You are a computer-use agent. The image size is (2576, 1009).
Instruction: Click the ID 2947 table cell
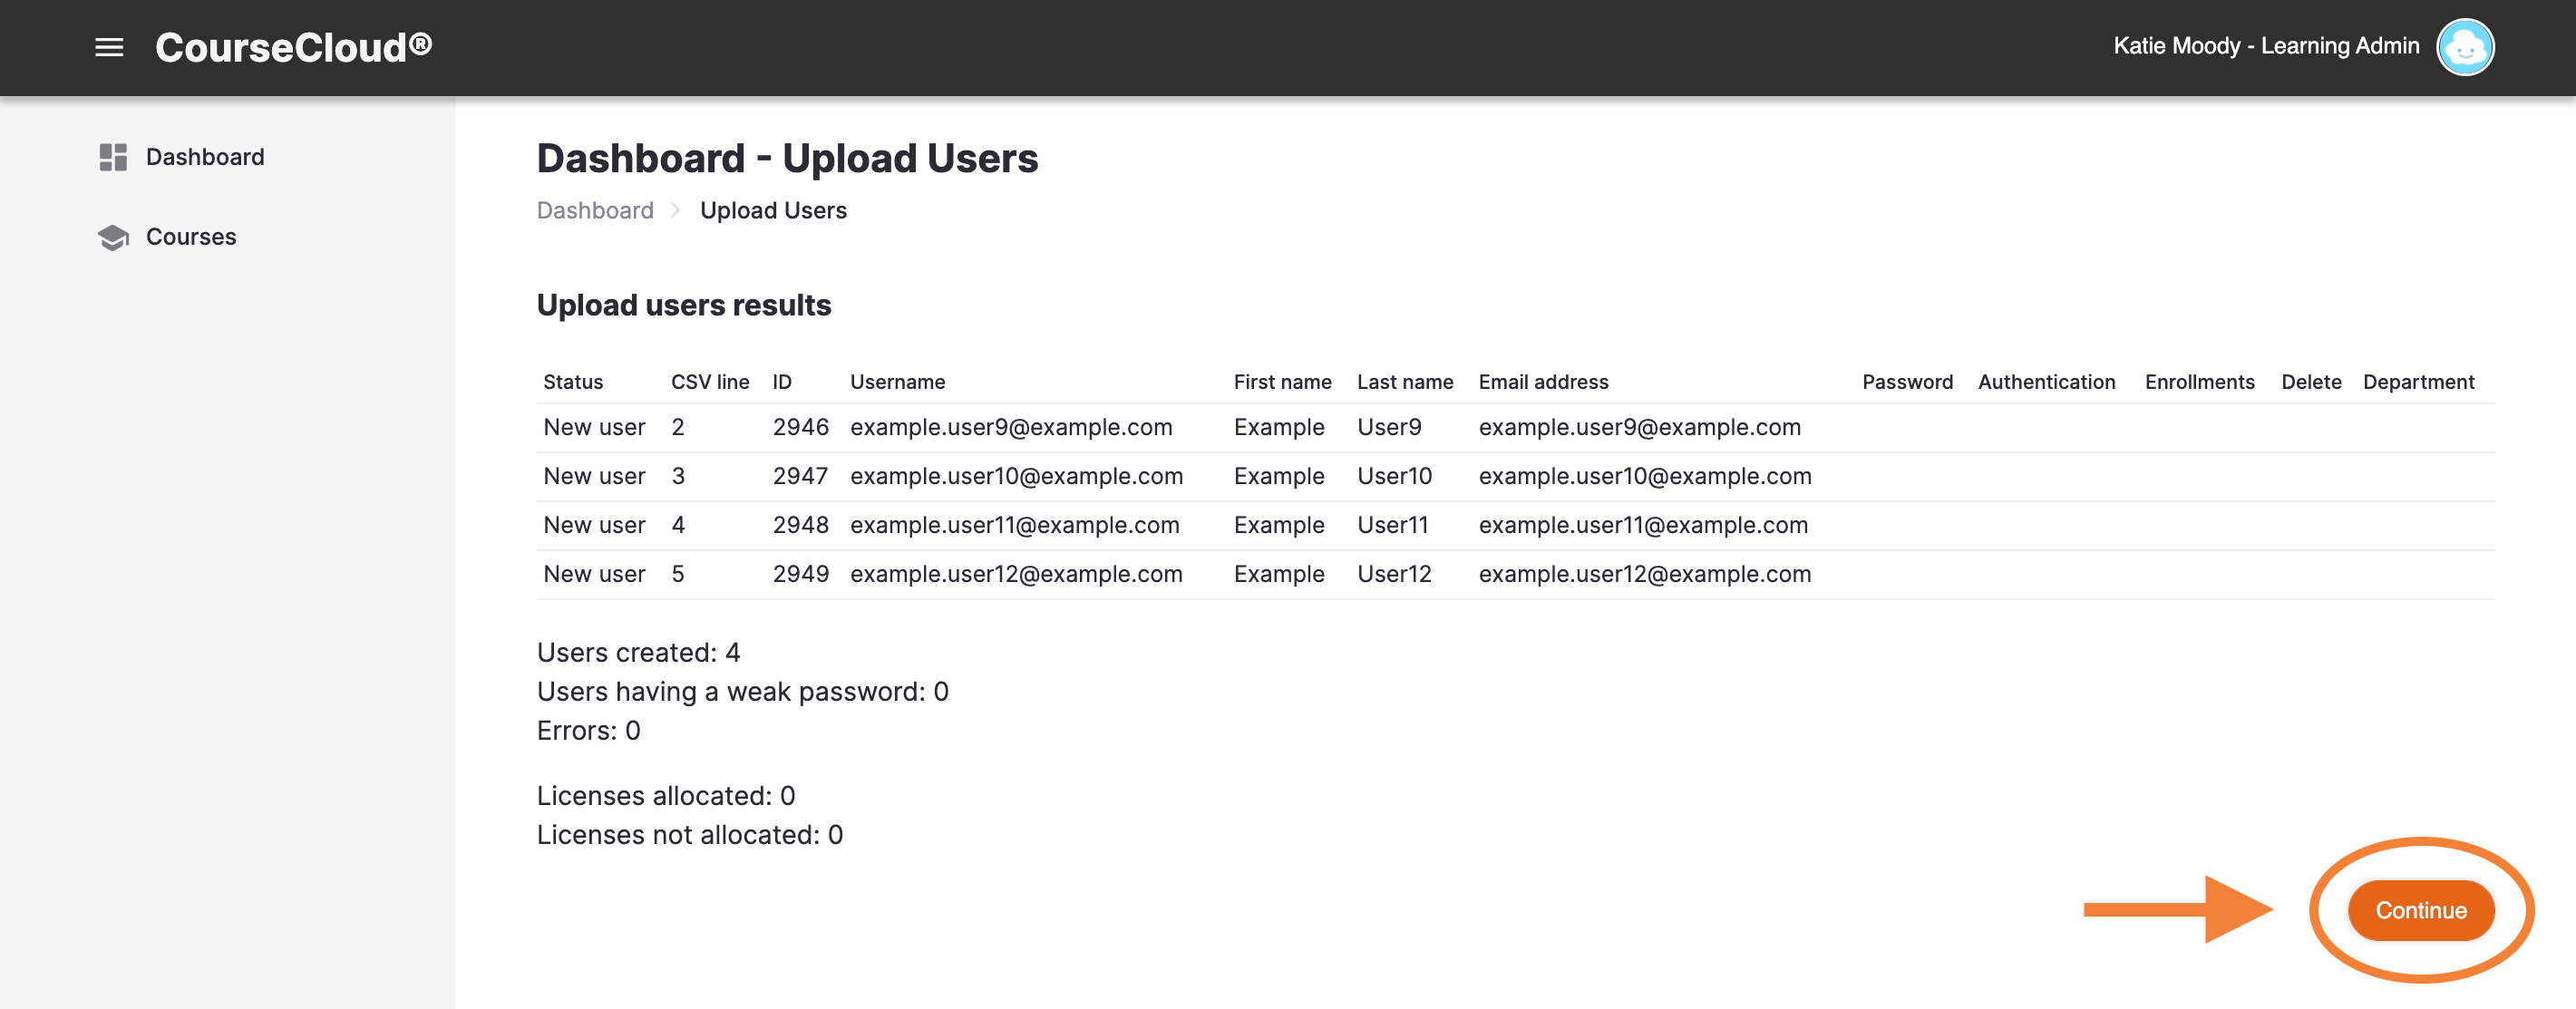801,476
